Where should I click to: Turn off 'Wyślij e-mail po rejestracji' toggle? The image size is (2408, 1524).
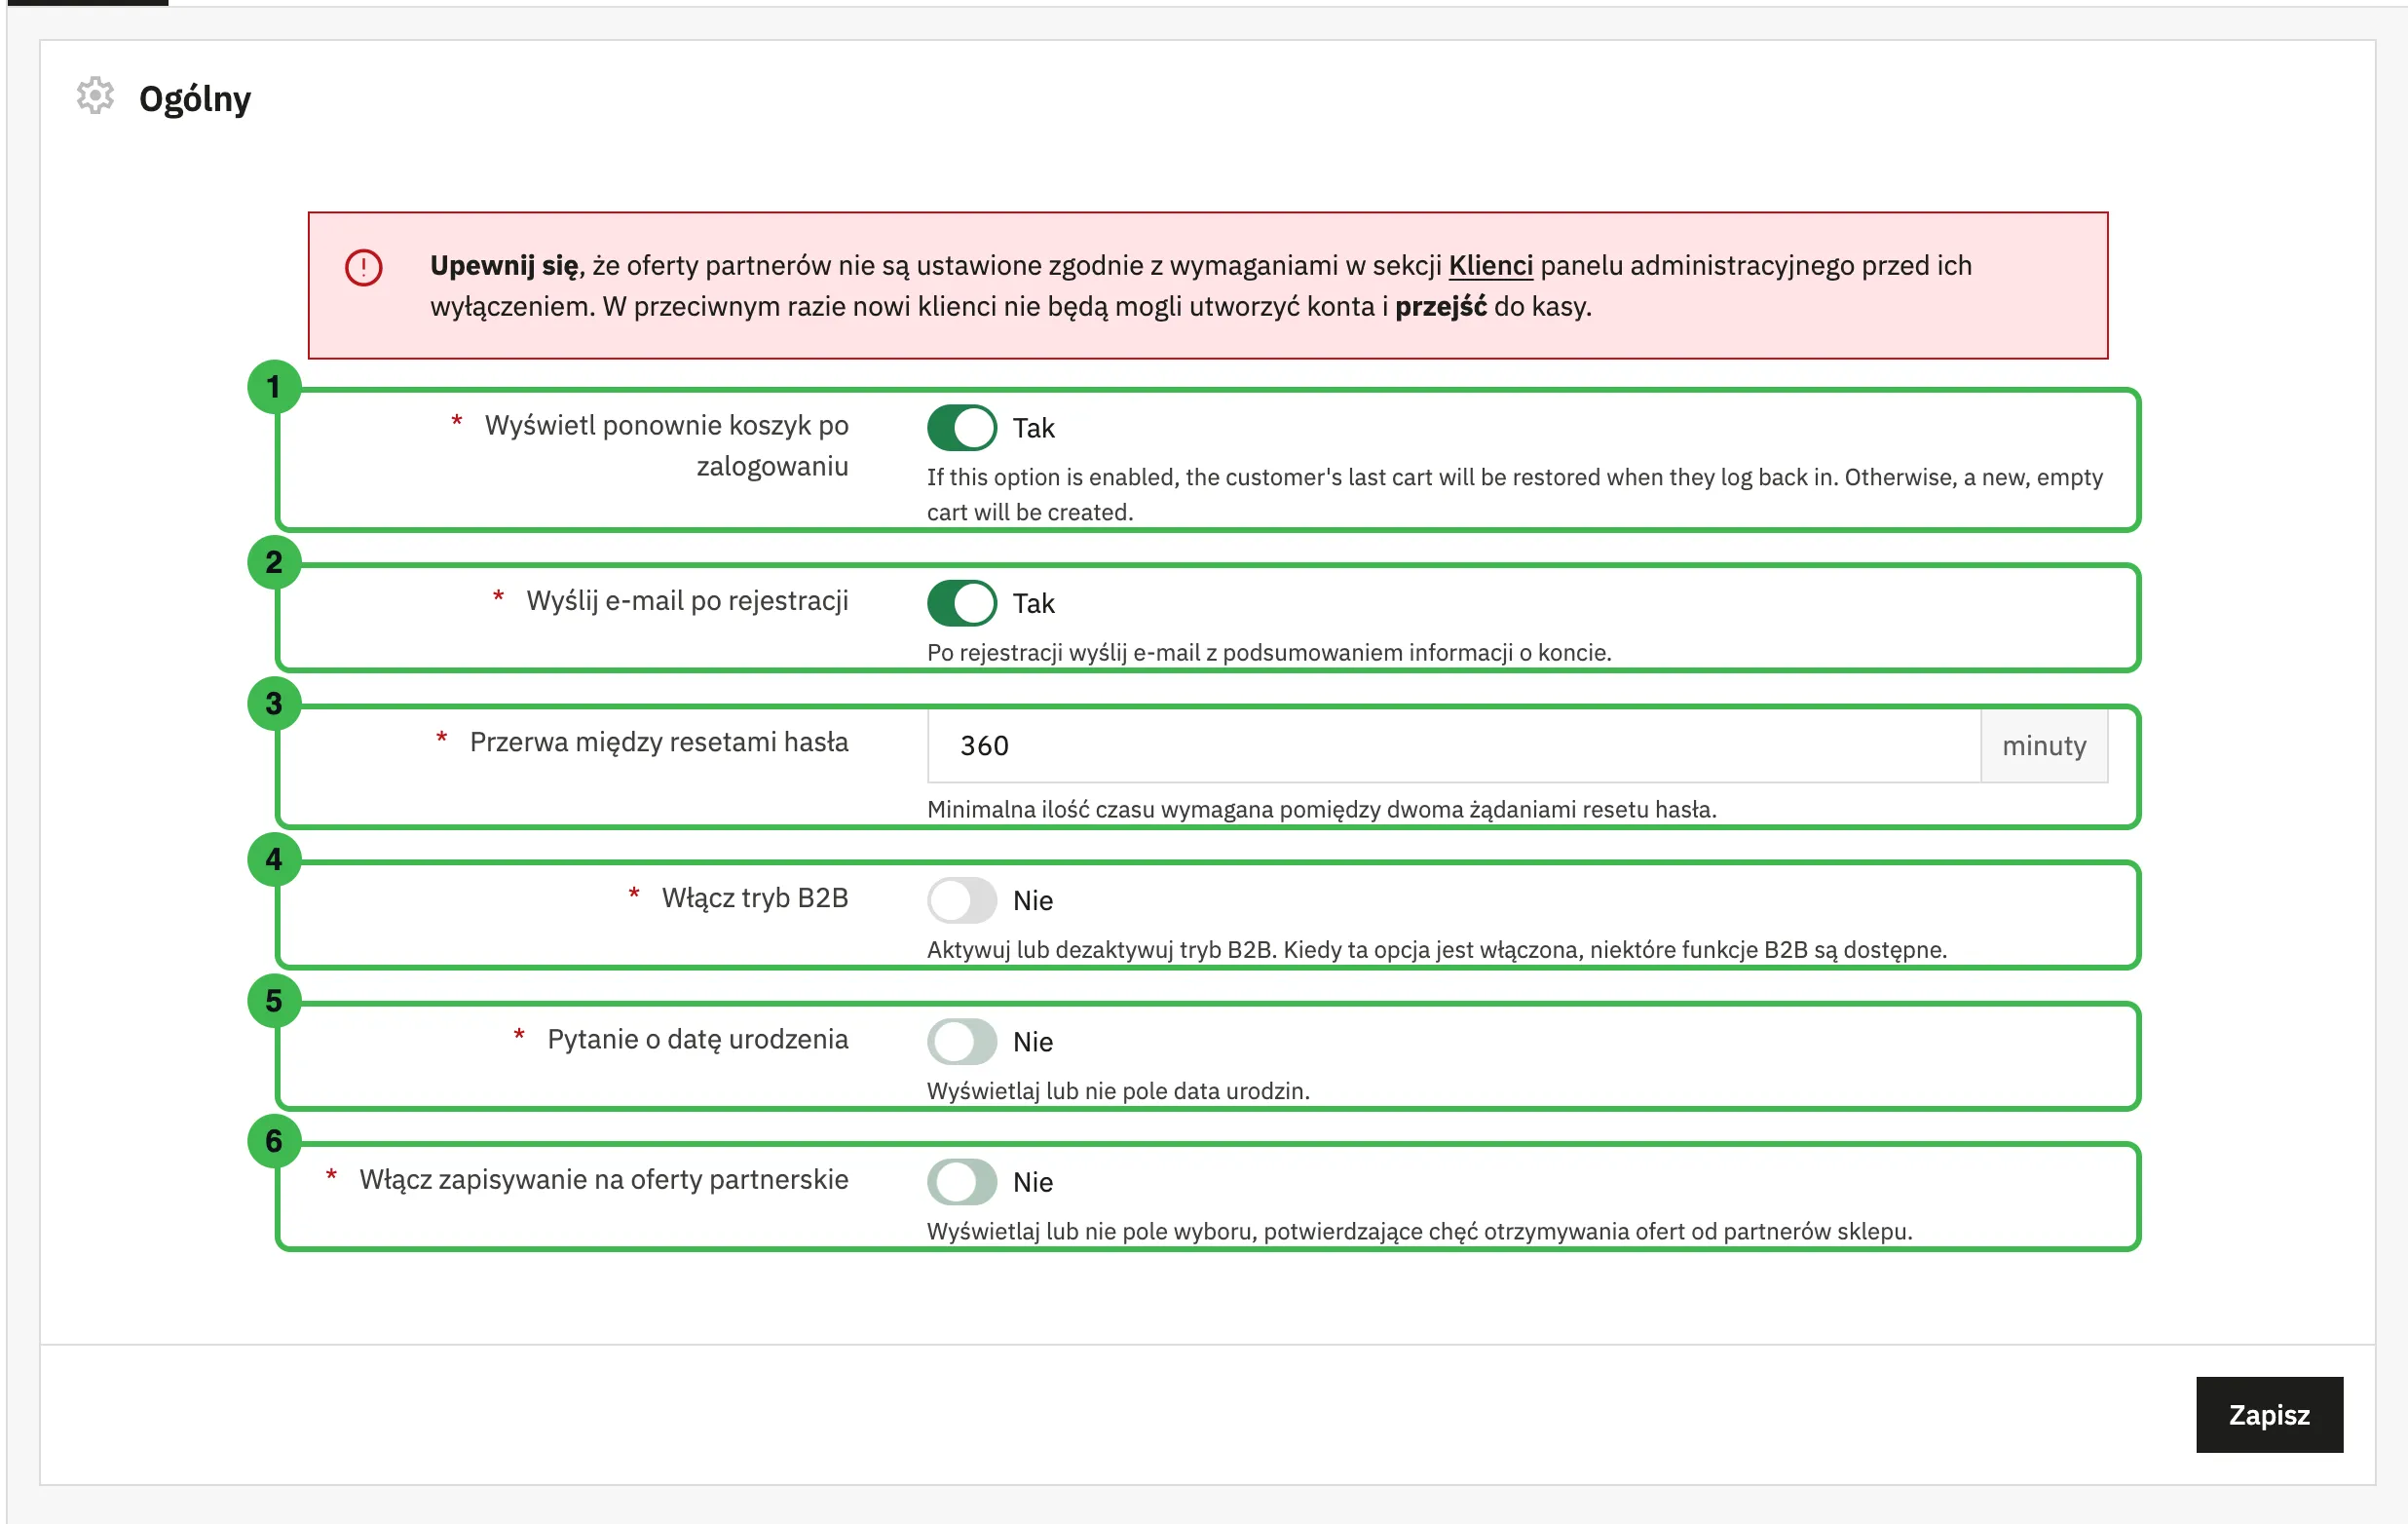pos(961,603)
